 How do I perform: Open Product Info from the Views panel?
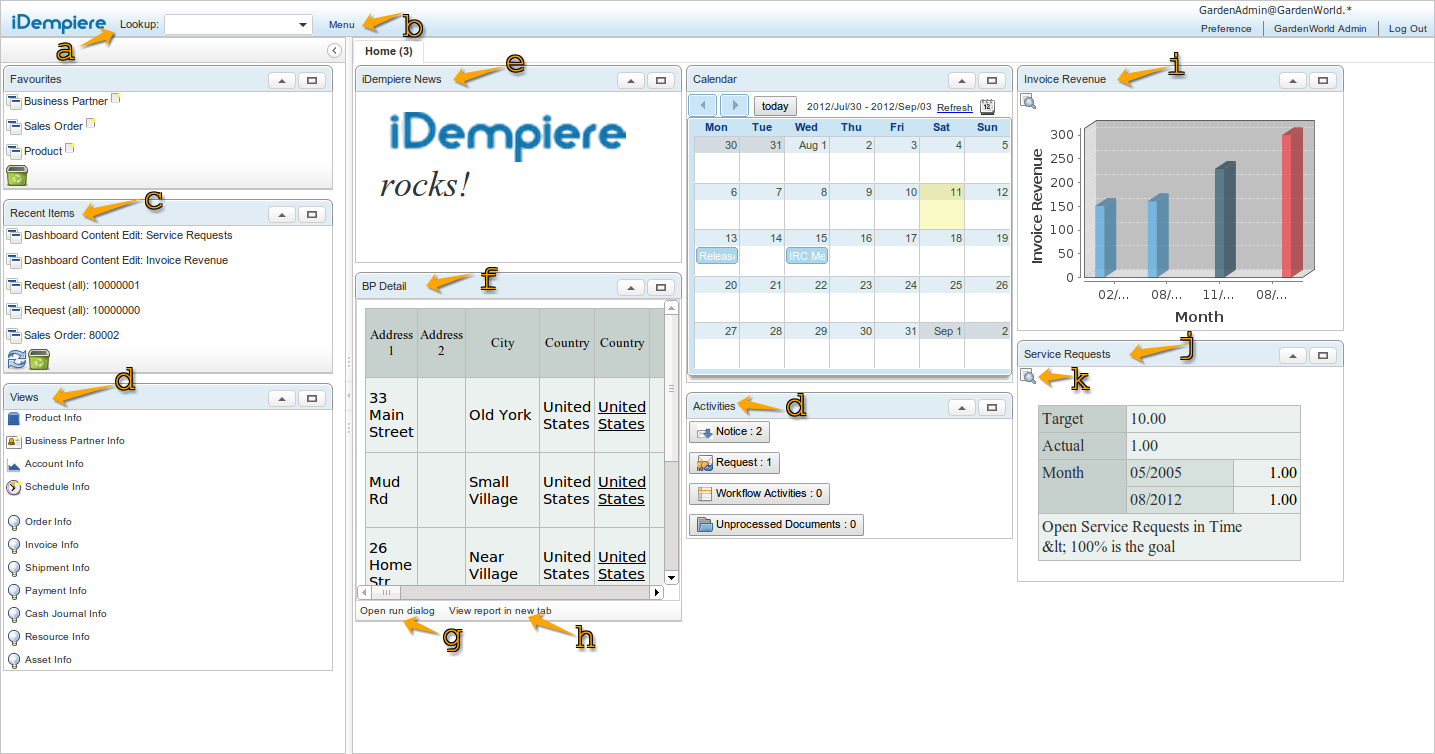coord(53,418)
